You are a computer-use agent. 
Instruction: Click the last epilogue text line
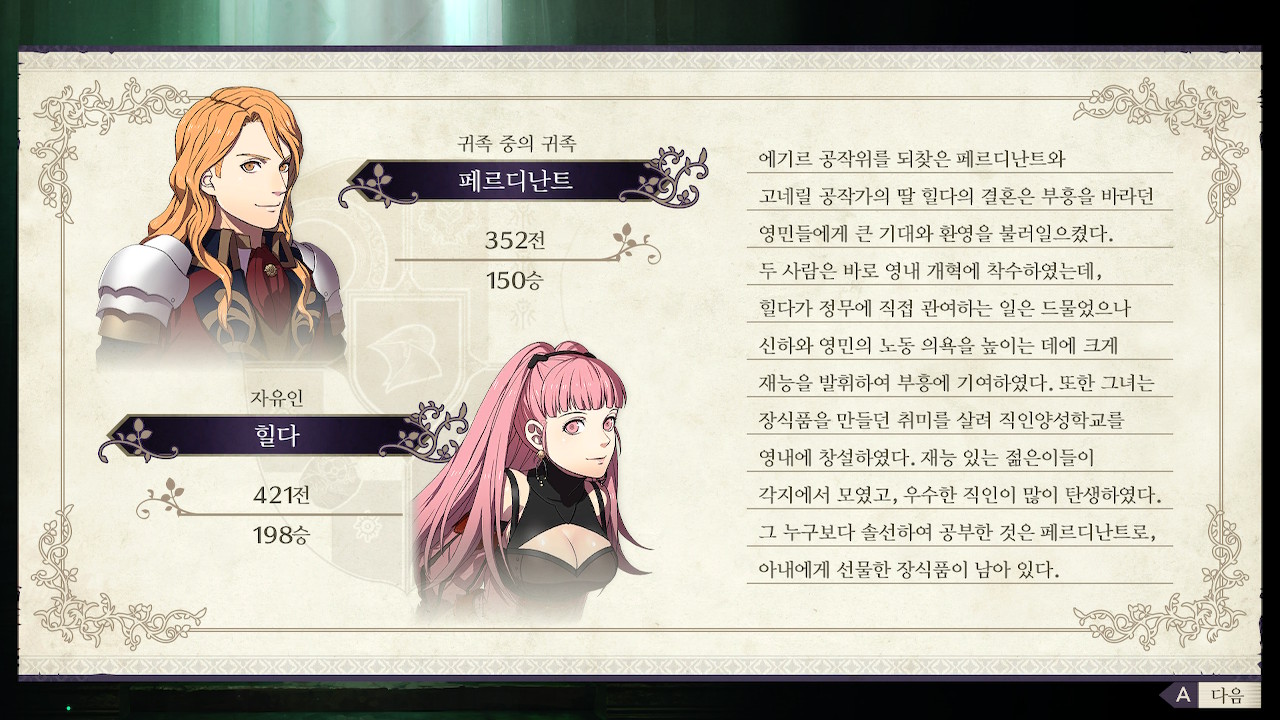pyautogui.click(x=909, y=571)
